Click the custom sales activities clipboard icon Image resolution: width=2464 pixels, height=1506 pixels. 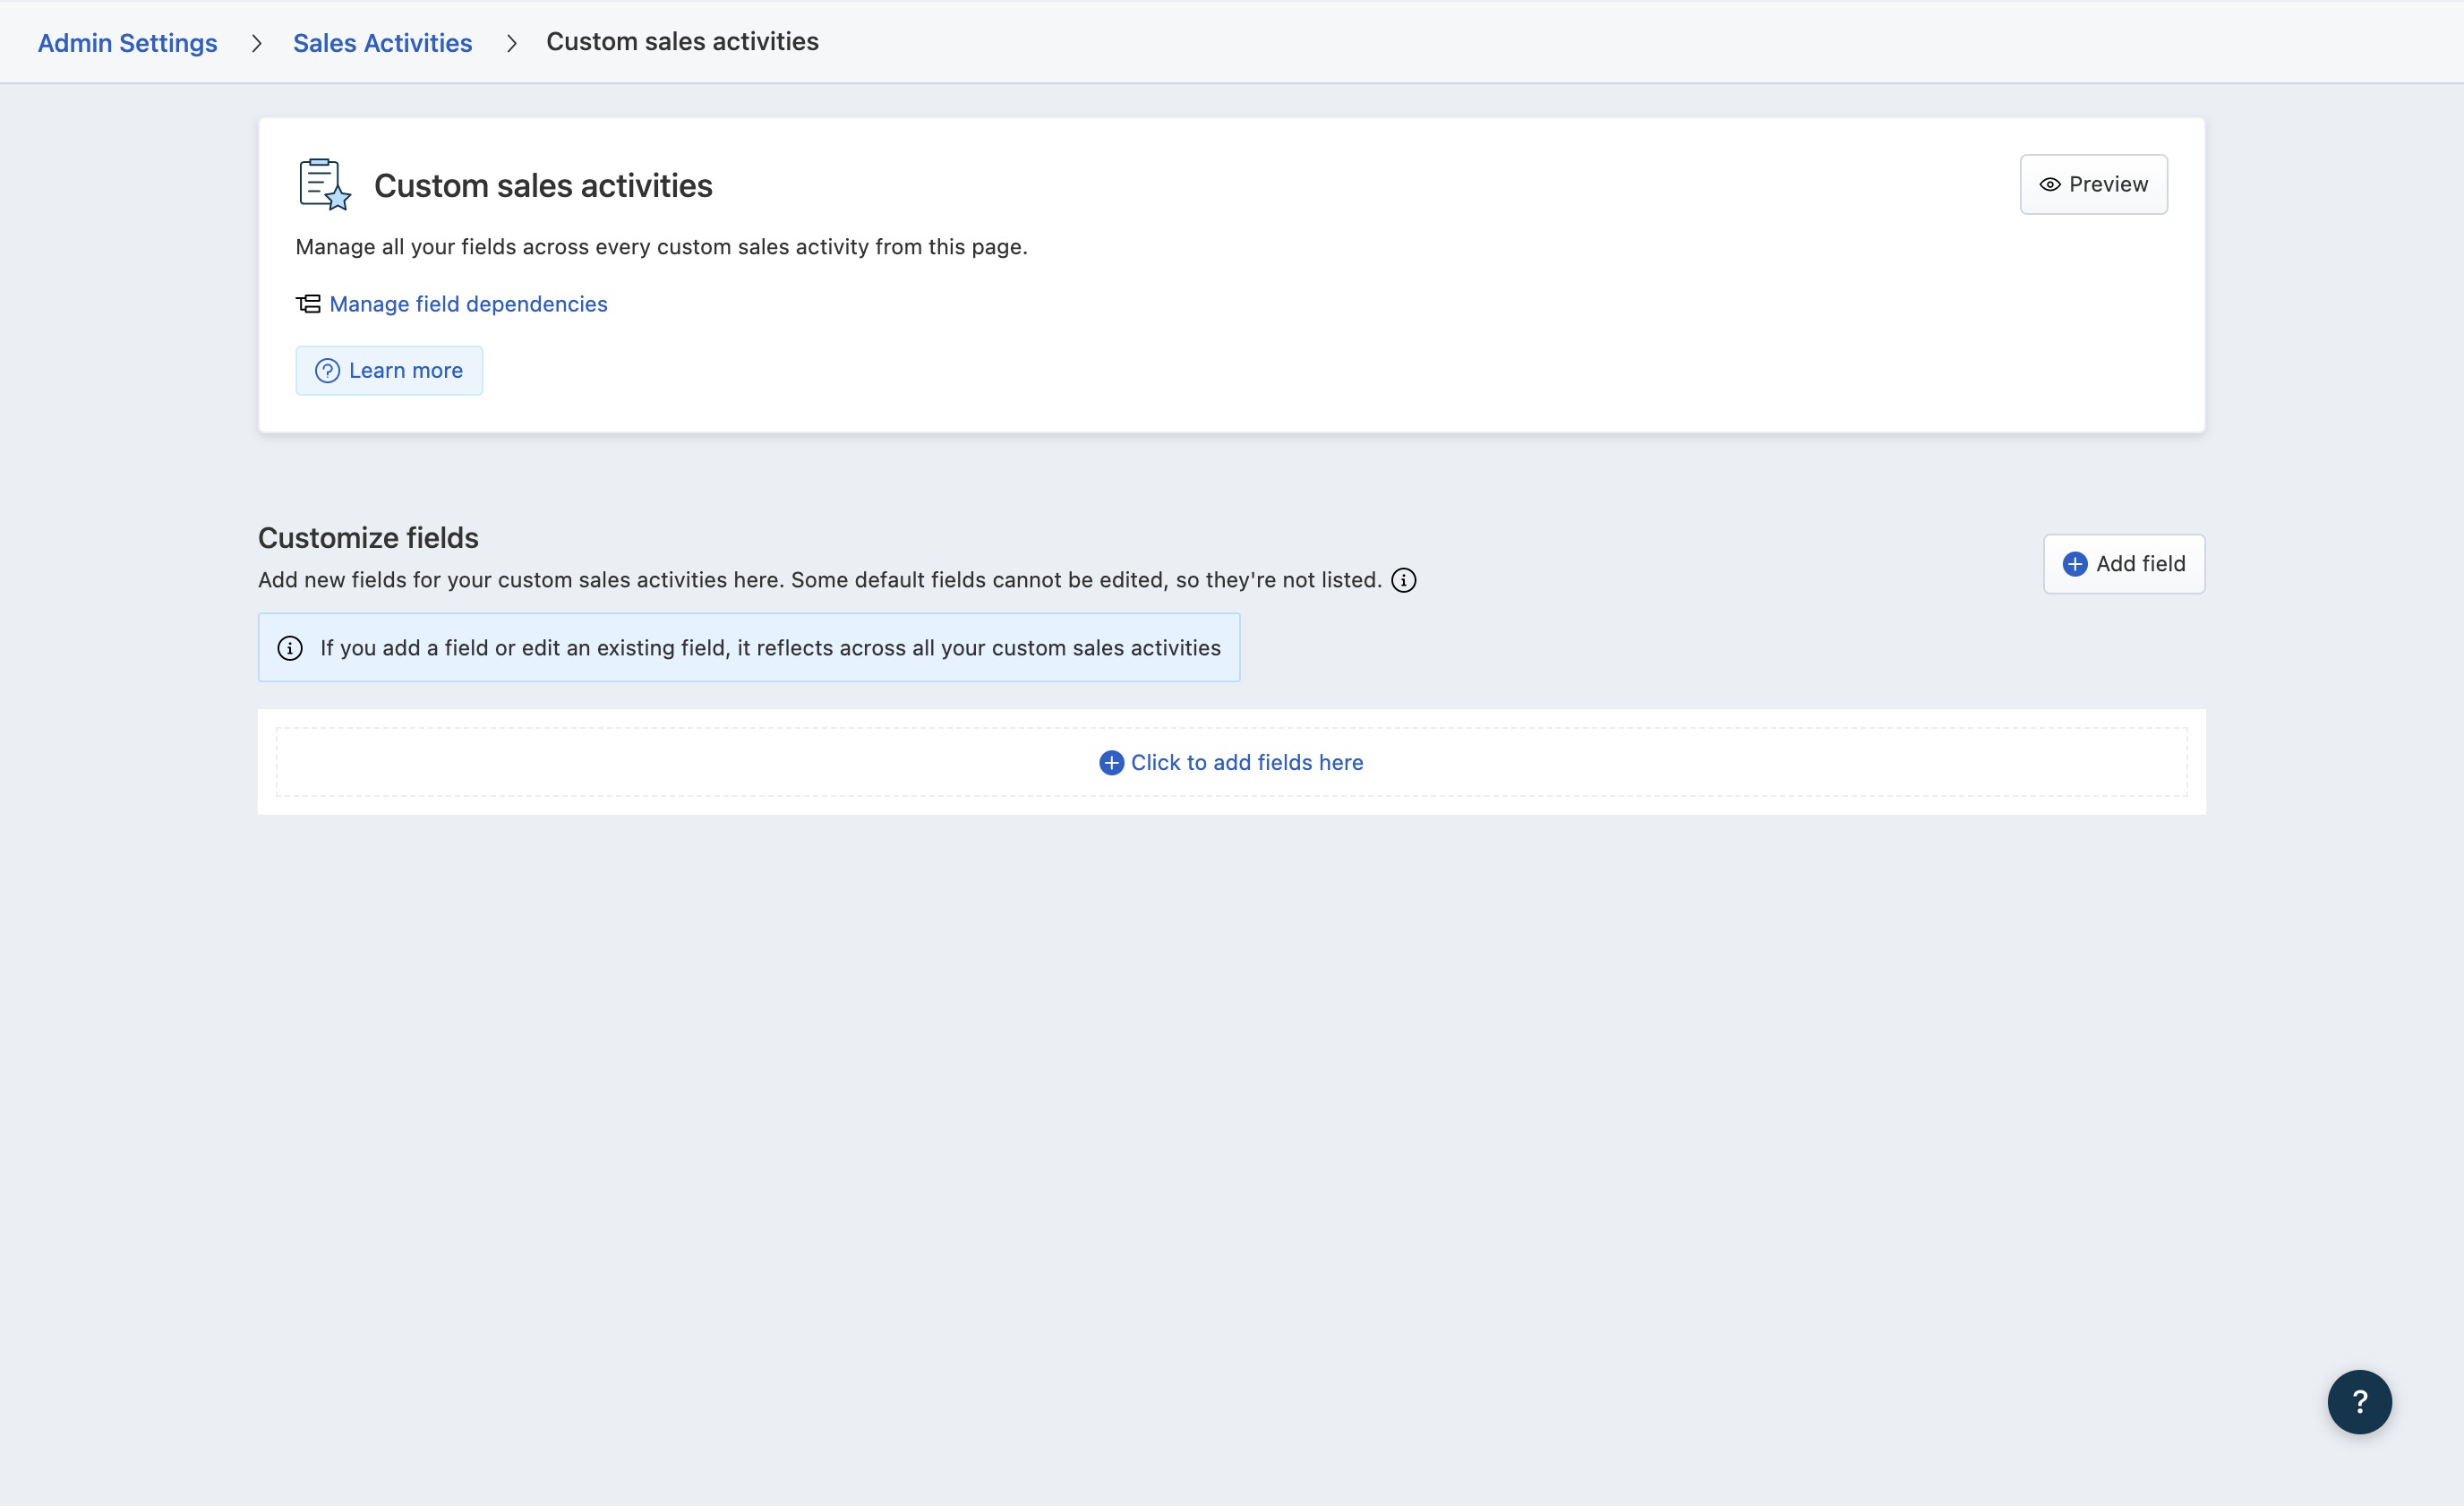[324, 184]
